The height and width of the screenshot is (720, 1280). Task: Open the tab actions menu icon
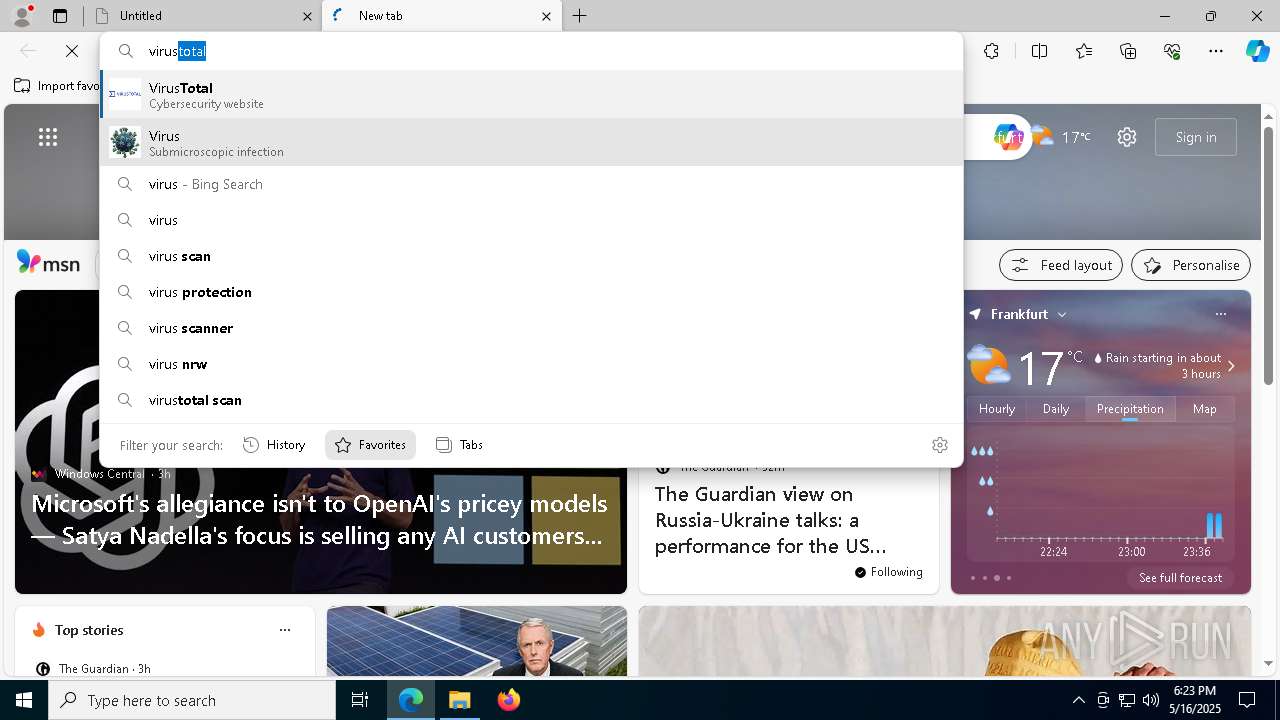pos(60,16)
